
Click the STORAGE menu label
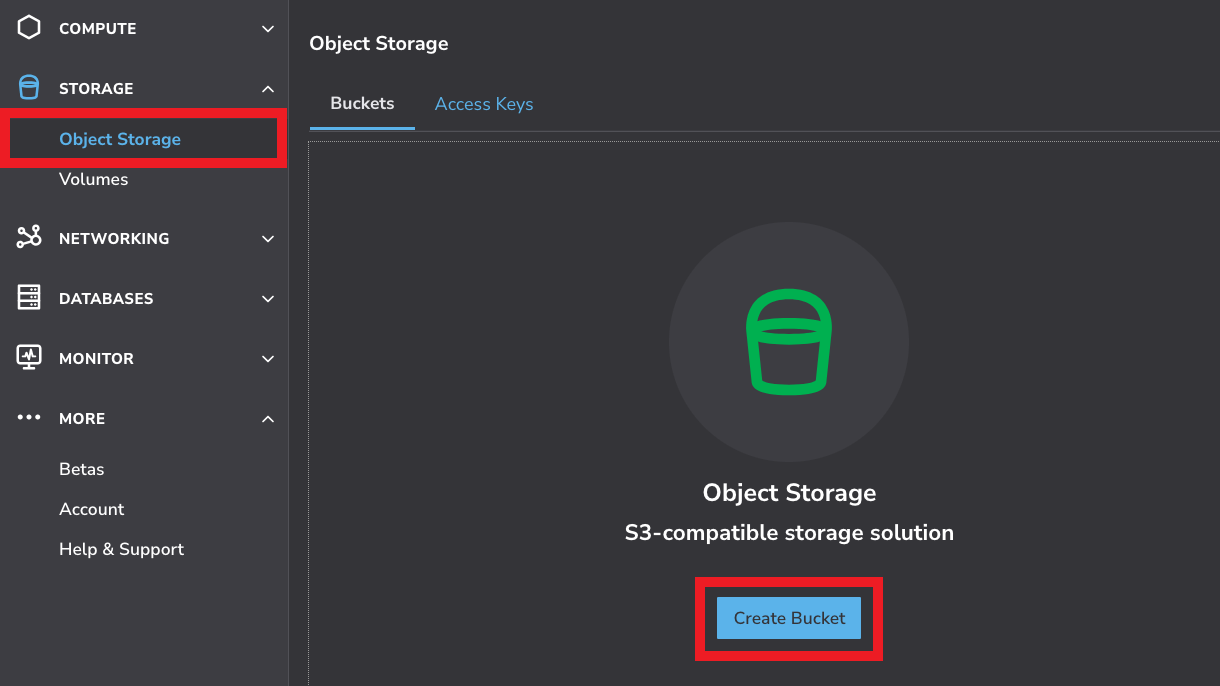96,89
